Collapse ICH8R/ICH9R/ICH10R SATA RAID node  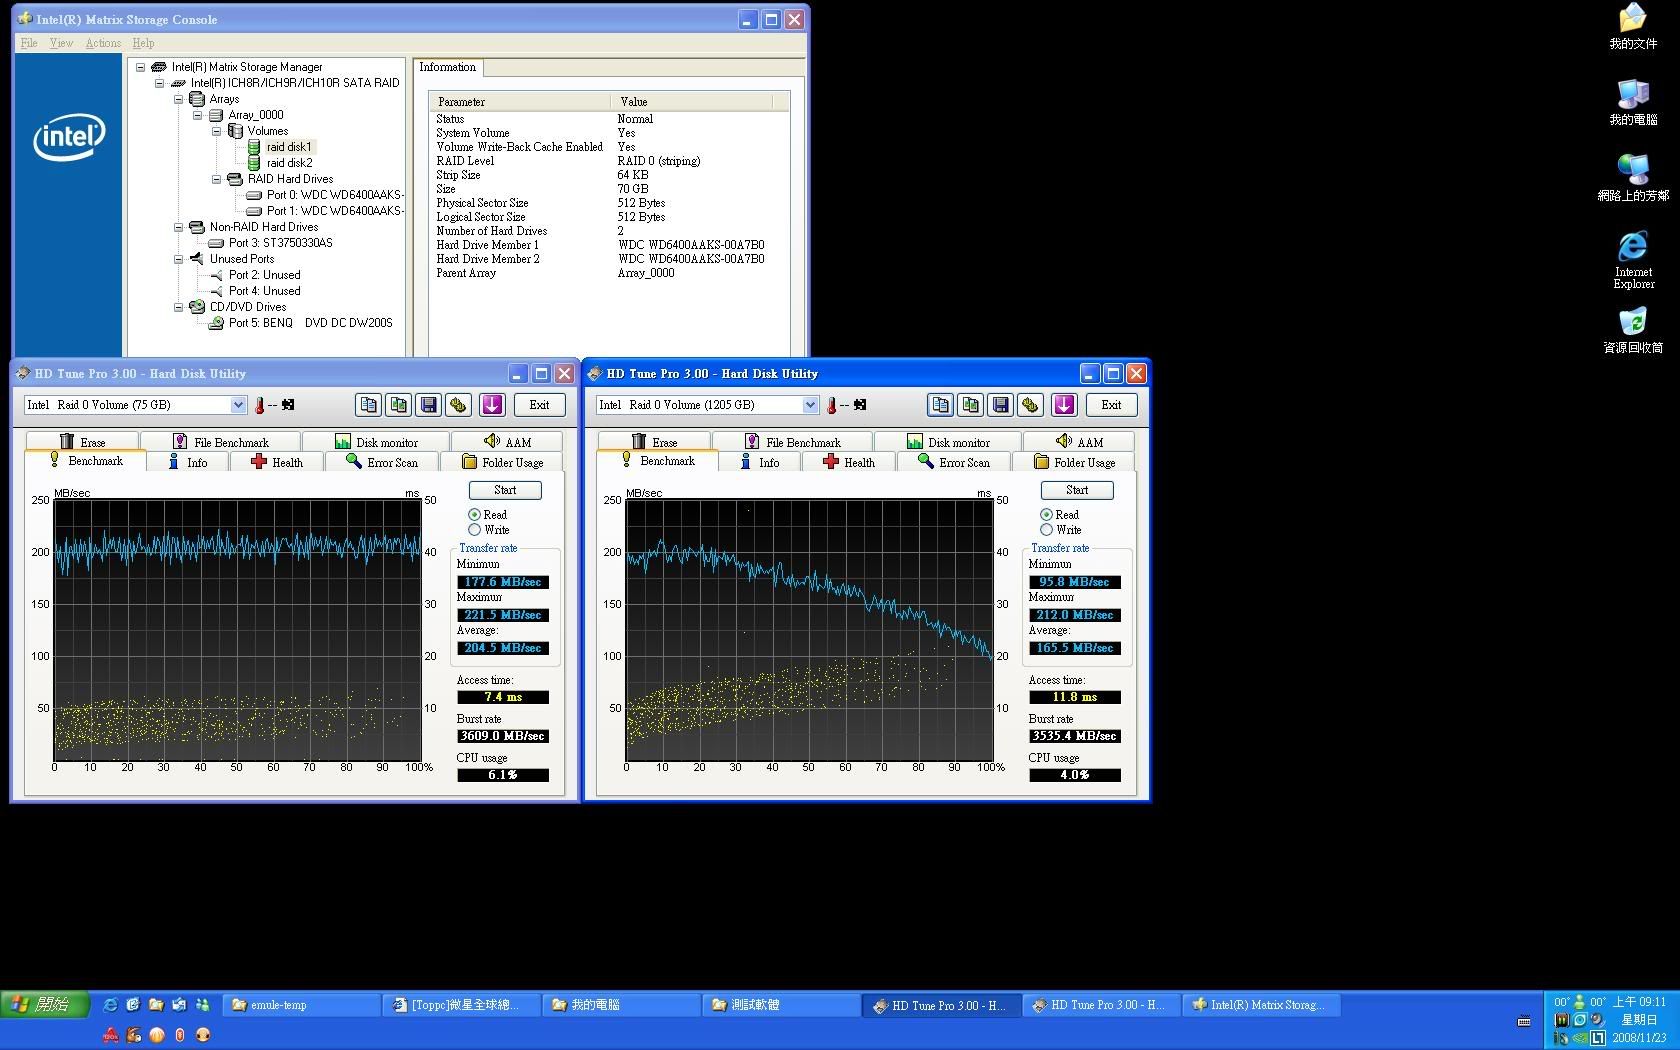tap(159, 83)
